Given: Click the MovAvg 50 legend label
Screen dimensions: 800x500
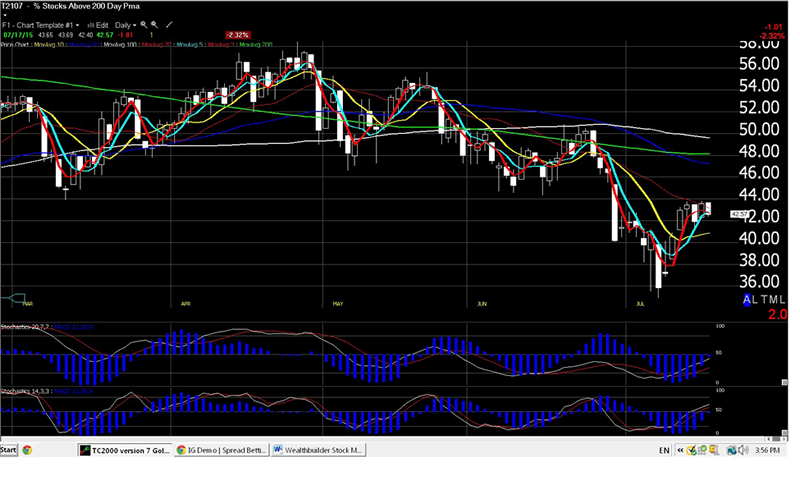Looking at the screenshot, I should pyautogui.click(x=84, y=45).
